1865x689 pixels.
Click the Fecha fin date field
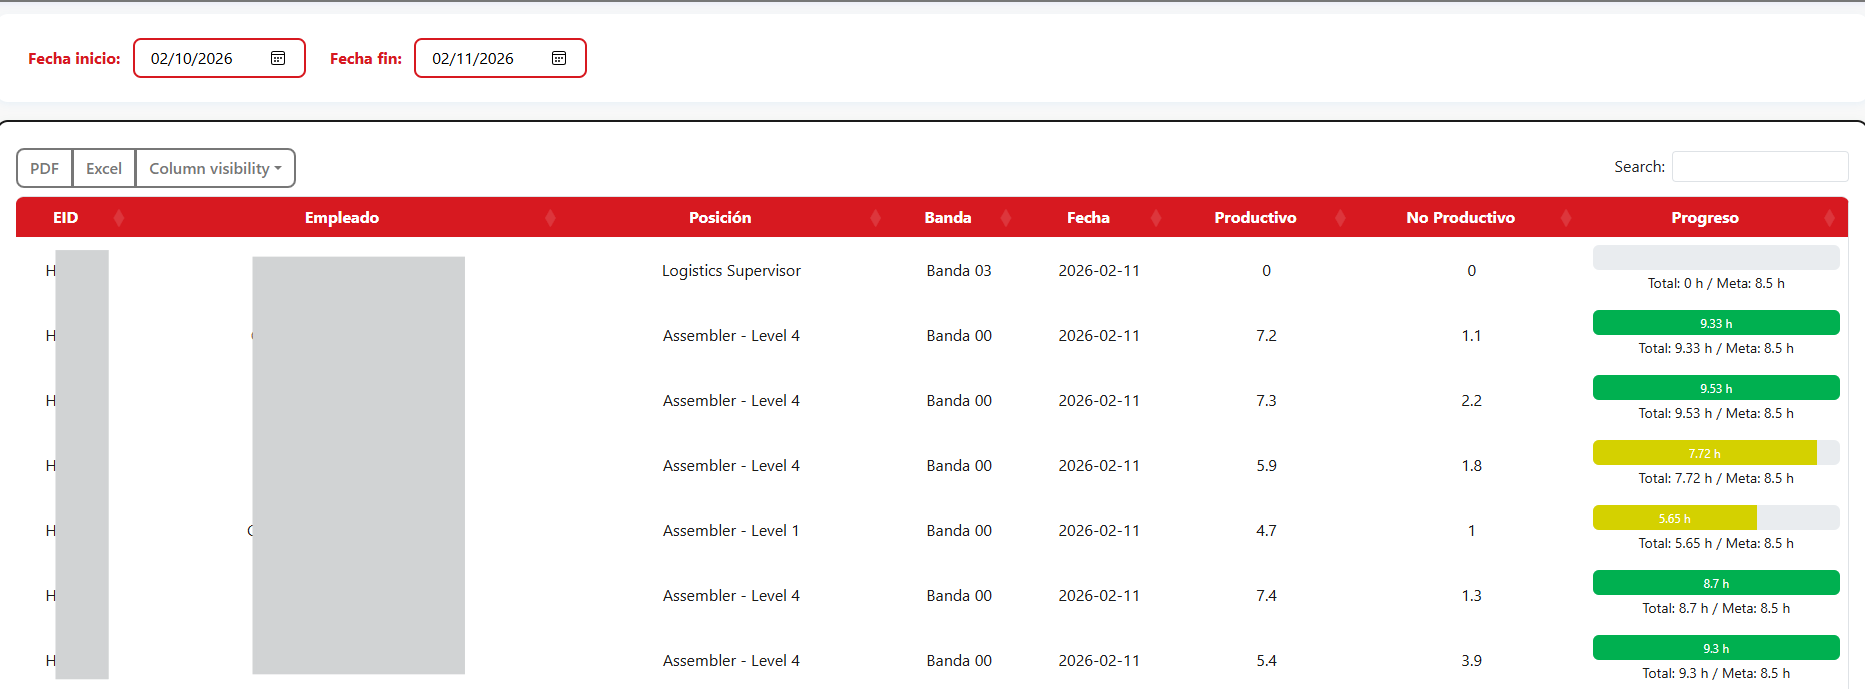coord(480,58)
